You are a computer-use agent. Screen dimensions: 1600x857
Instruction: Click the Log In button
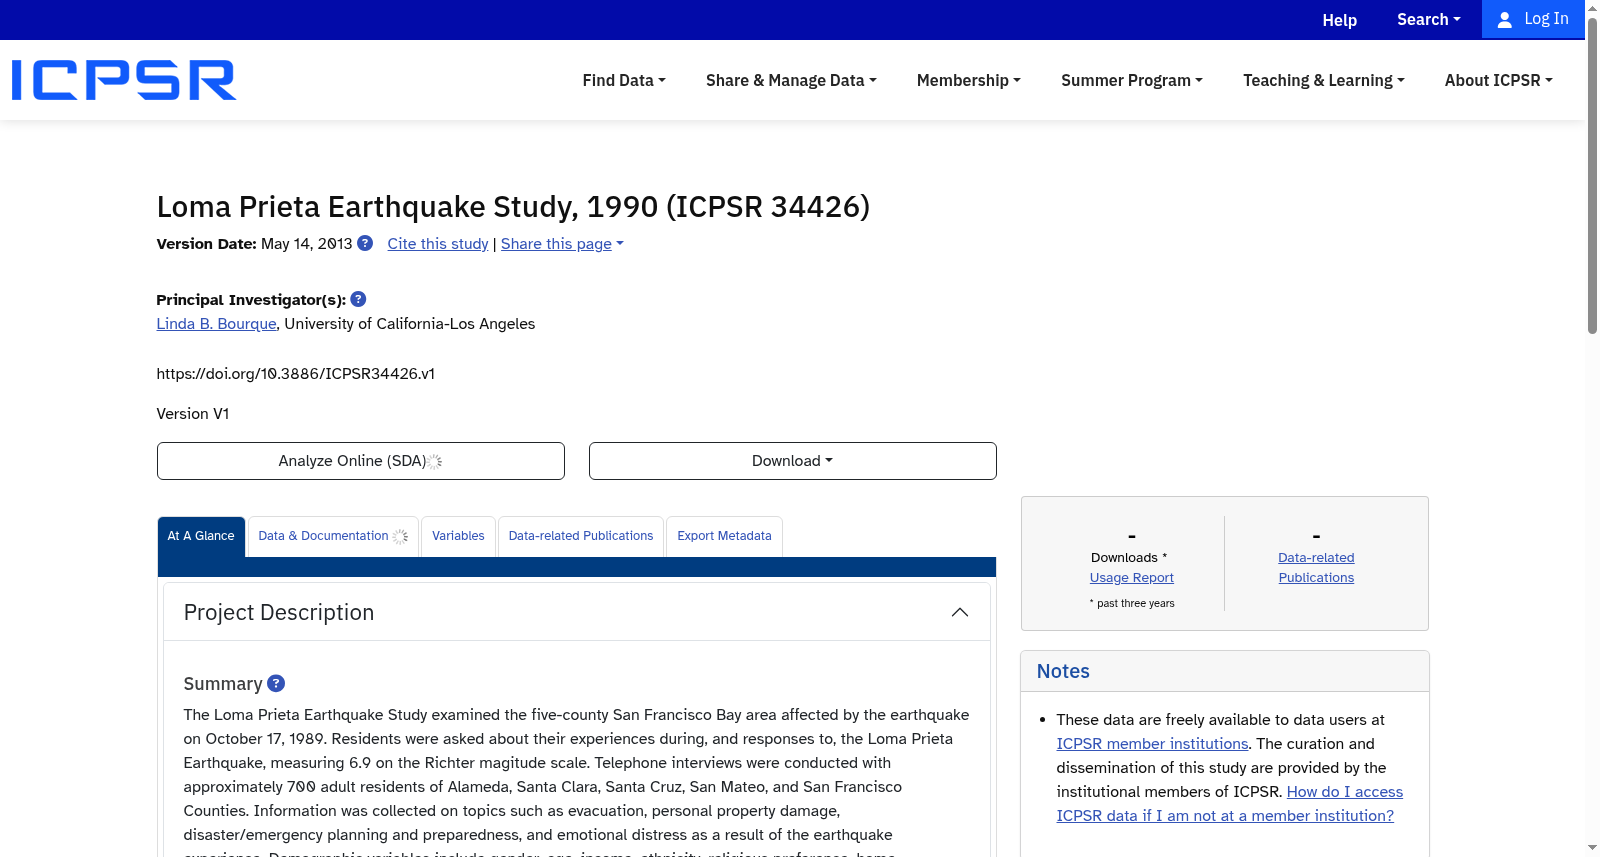[x=1533, y=19]
